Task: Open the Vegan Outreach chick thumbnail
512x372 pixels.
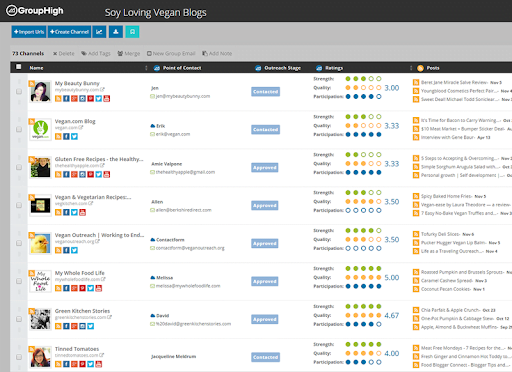Action: coord(40,243)
